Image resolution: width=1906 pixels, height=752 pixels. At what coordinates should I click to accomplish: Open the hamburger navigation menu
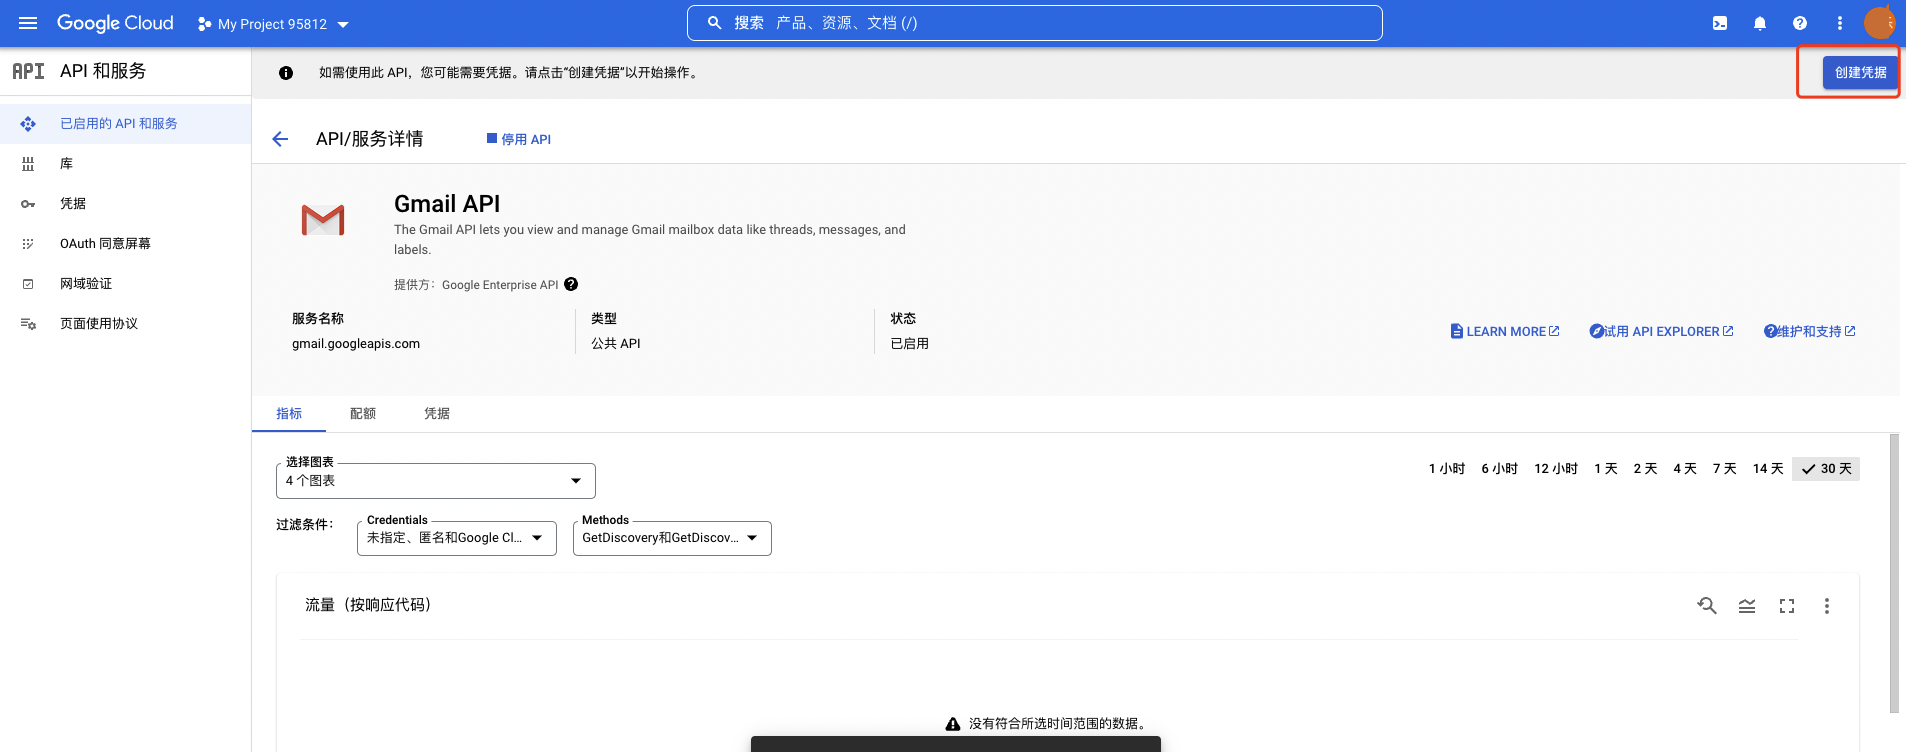click(28, 23)
